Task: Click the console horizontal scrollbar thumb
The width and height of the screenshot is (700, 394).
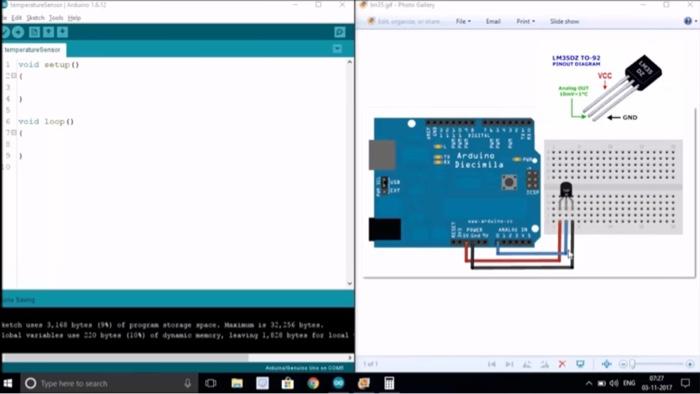Action: [x=125, y=357]
